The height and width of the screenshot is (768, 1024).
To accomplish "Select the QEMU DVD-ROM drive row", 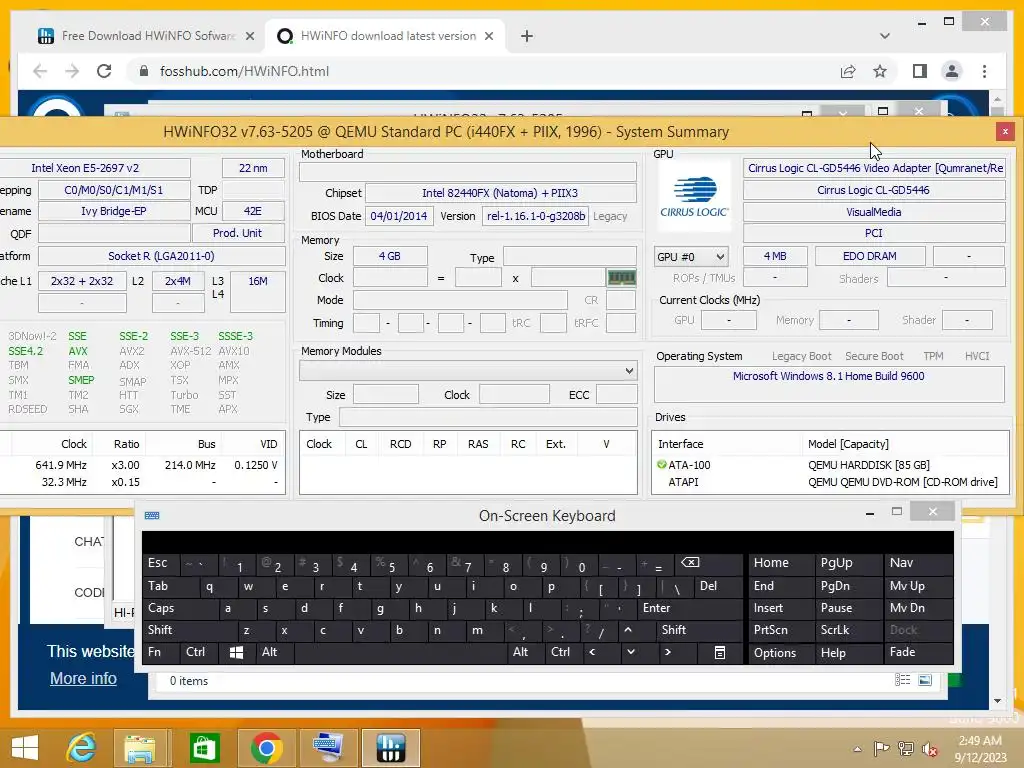I will (829, 482).
